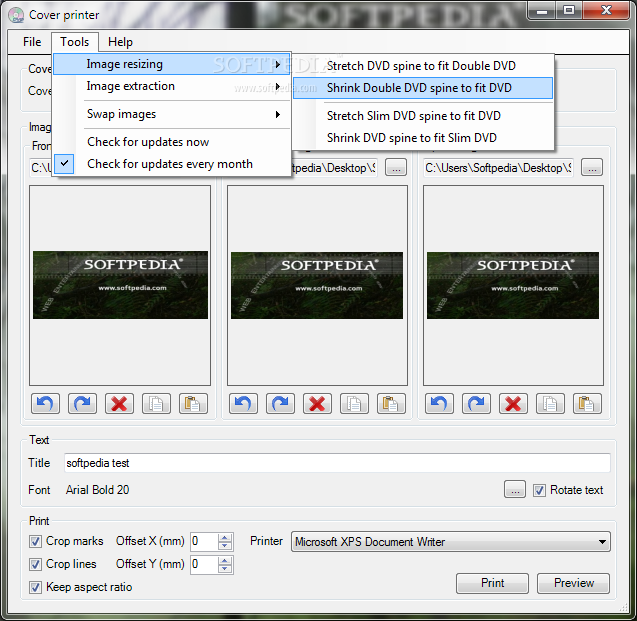Browse for the middle image file
The image size is (637, 621).
(396, 167)
